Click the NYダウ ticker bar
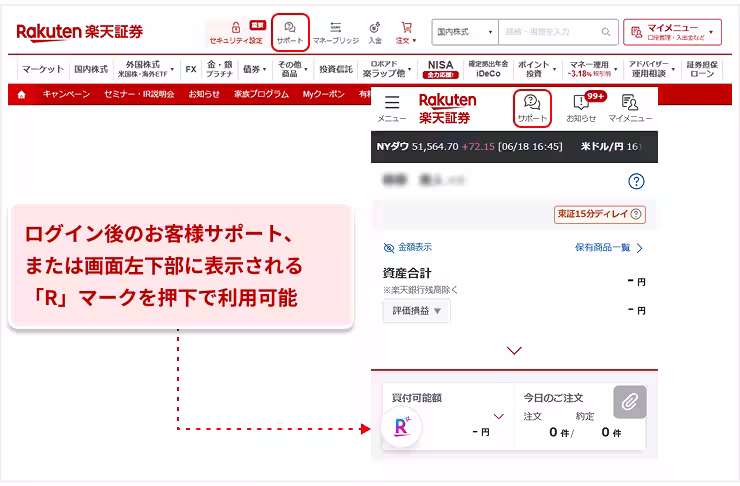This screenshot has height=486, width=740. [x=514, y=147]
